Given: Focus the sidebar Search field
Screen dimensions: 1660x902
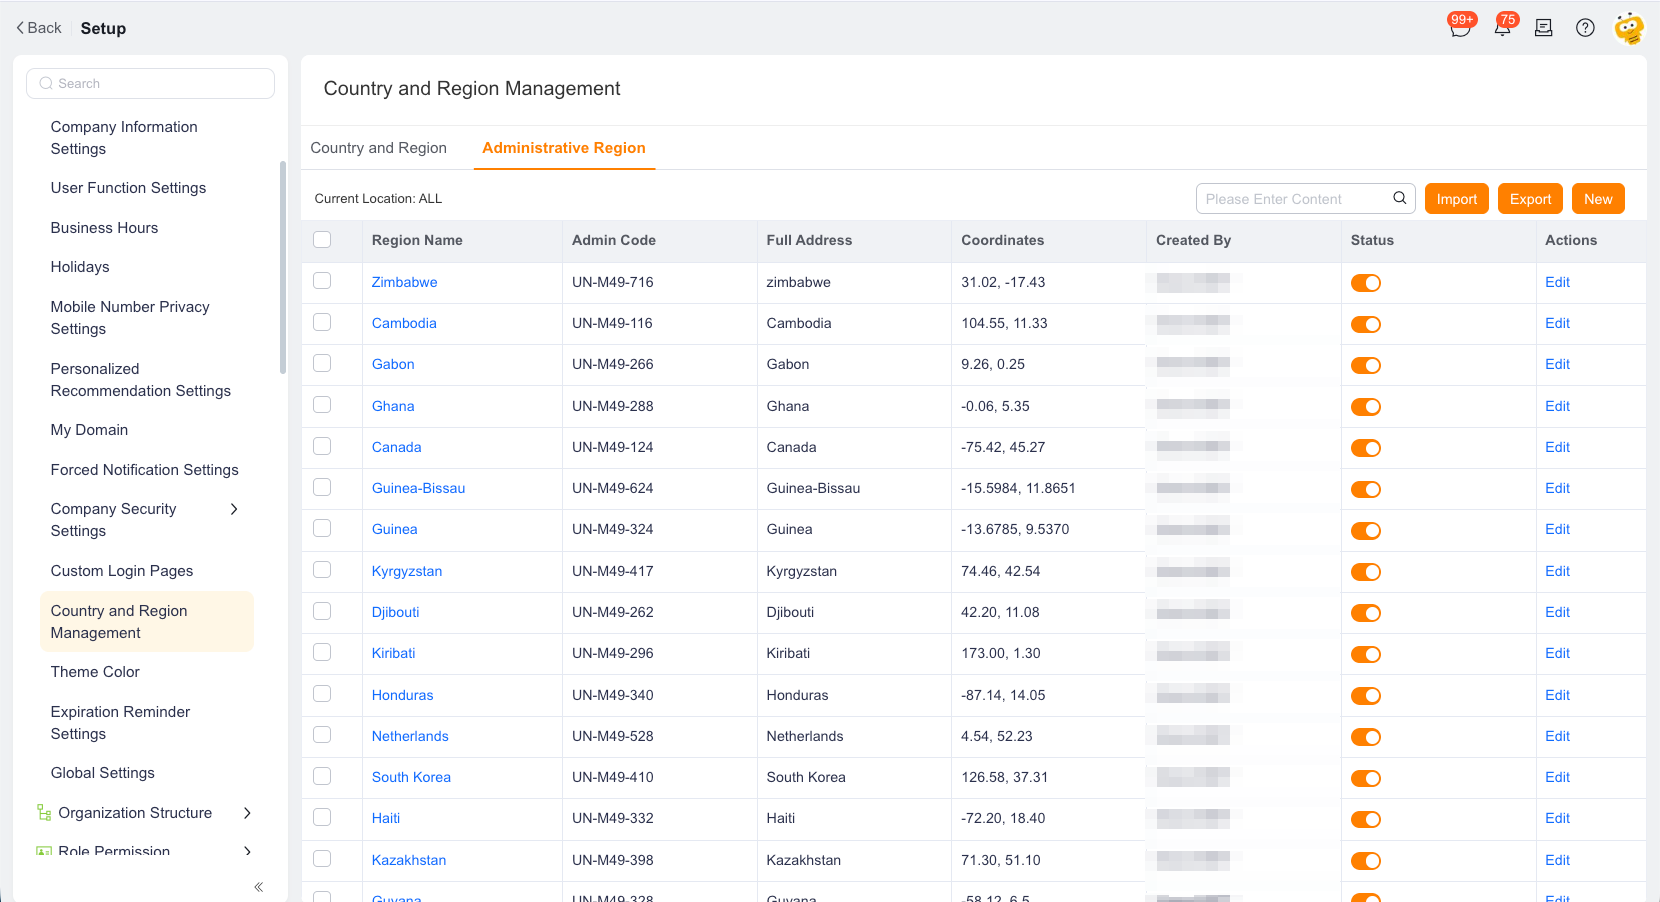Looking at the screenshot, I should [150, 83].
